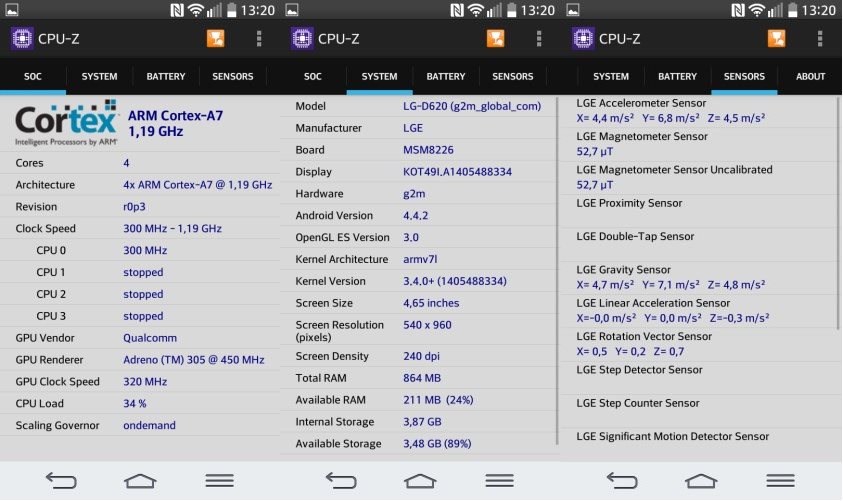Tap the LGE Accelerometer Sensor entry
This screenshot has width=843, height=501.
click(700, 111)
